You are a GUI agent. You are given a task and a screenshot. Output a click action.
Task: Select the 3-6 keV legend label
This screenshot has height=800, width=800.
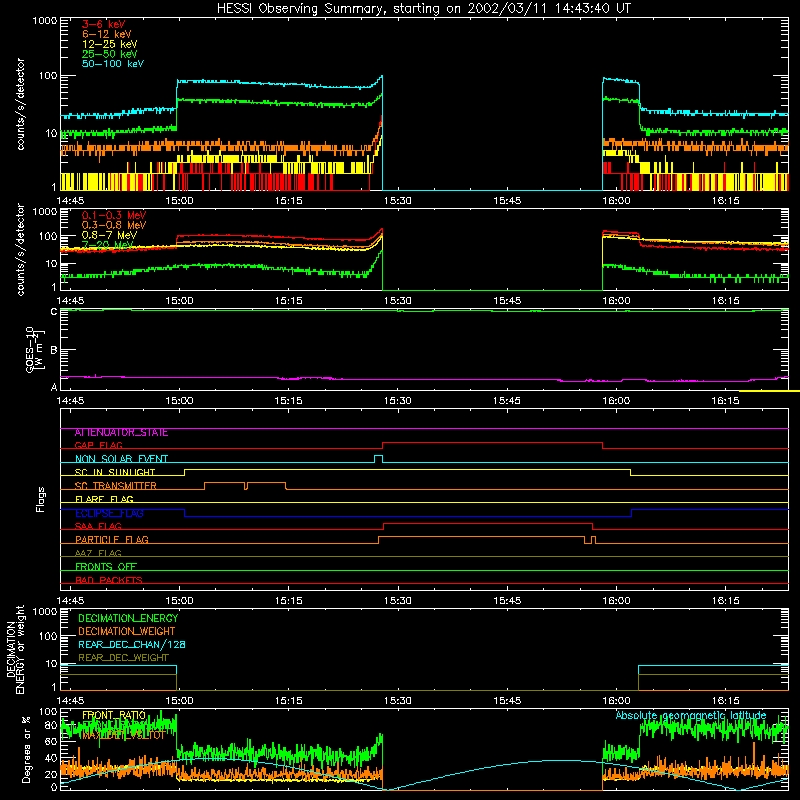(103, 24)
